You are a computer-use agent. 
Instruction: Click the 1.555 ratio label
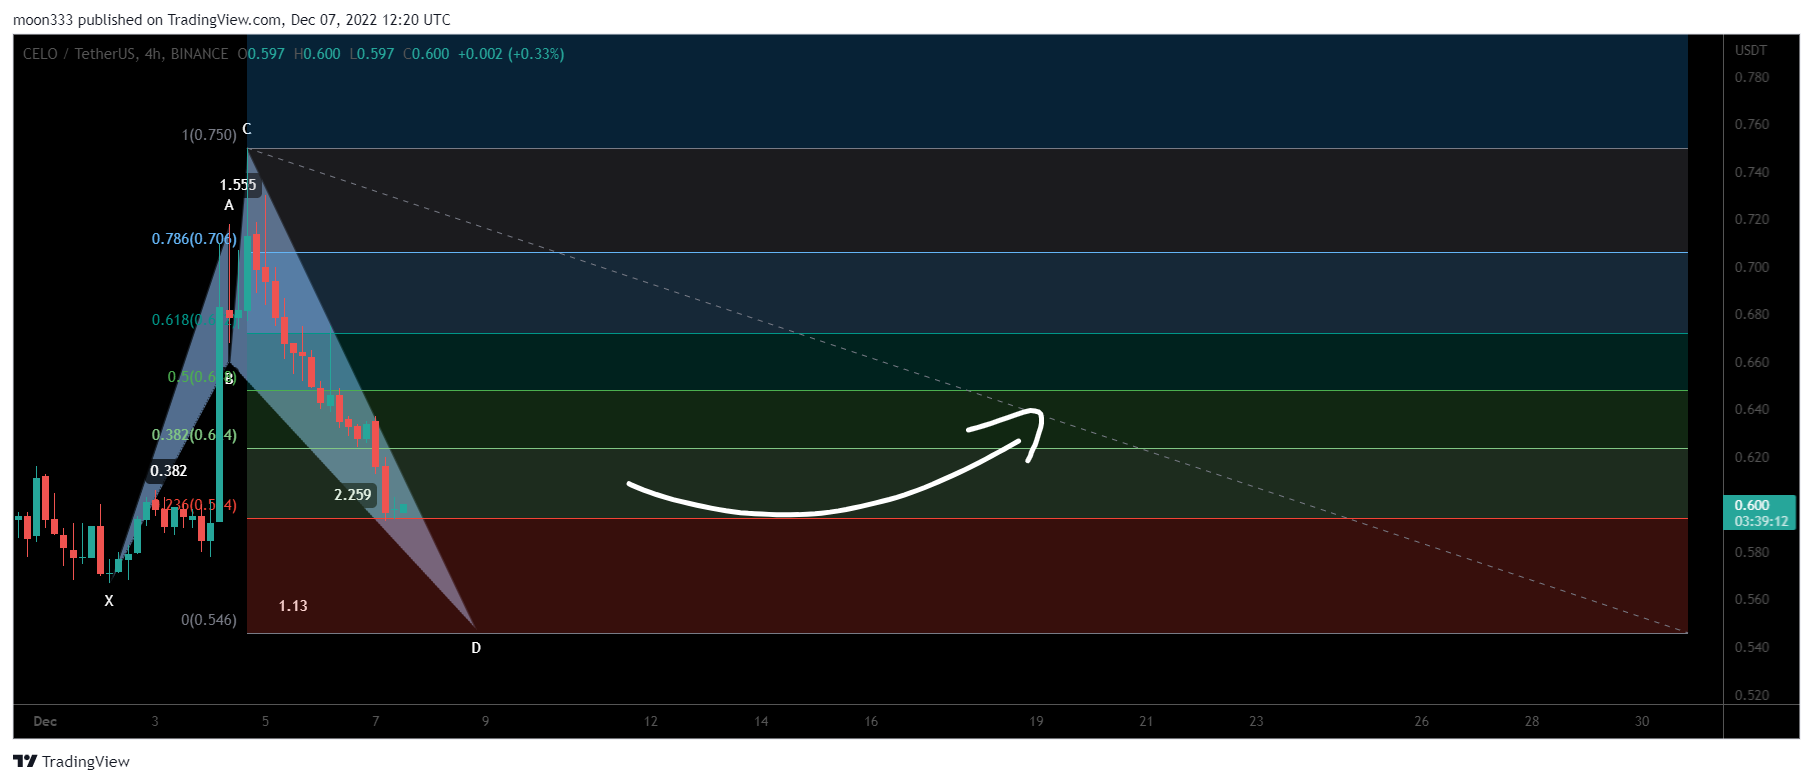pos(238,185)
